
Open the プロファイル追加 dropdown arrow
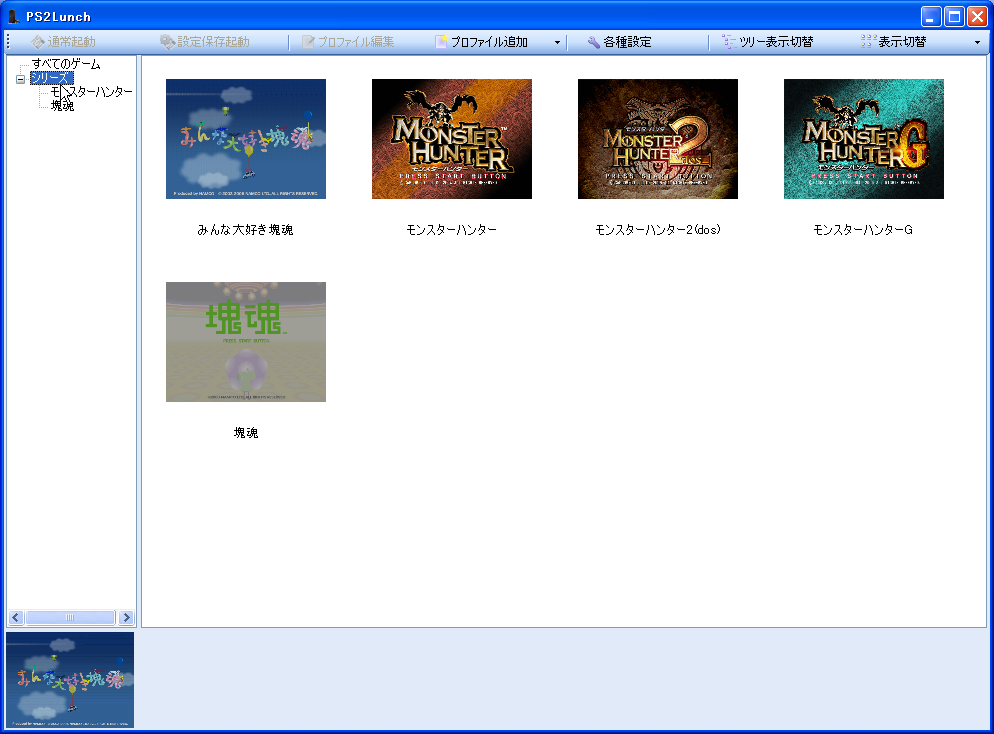pos(557,42)
